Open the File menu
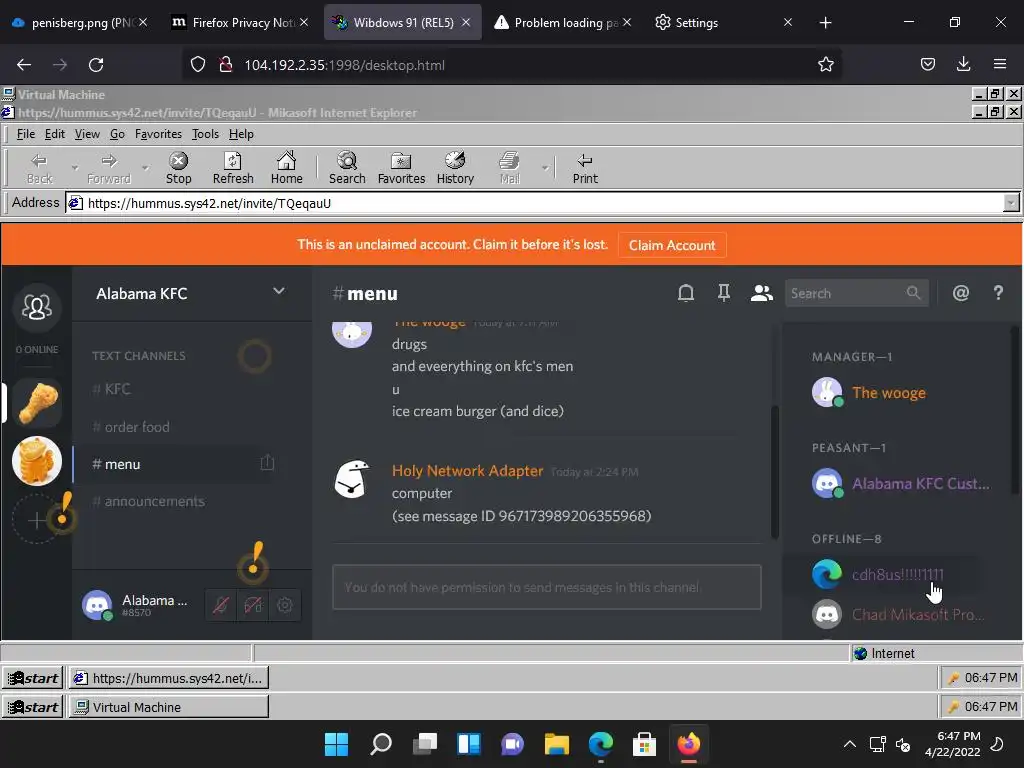Screen dimensions: 1024x768 [x=25, y=134]
